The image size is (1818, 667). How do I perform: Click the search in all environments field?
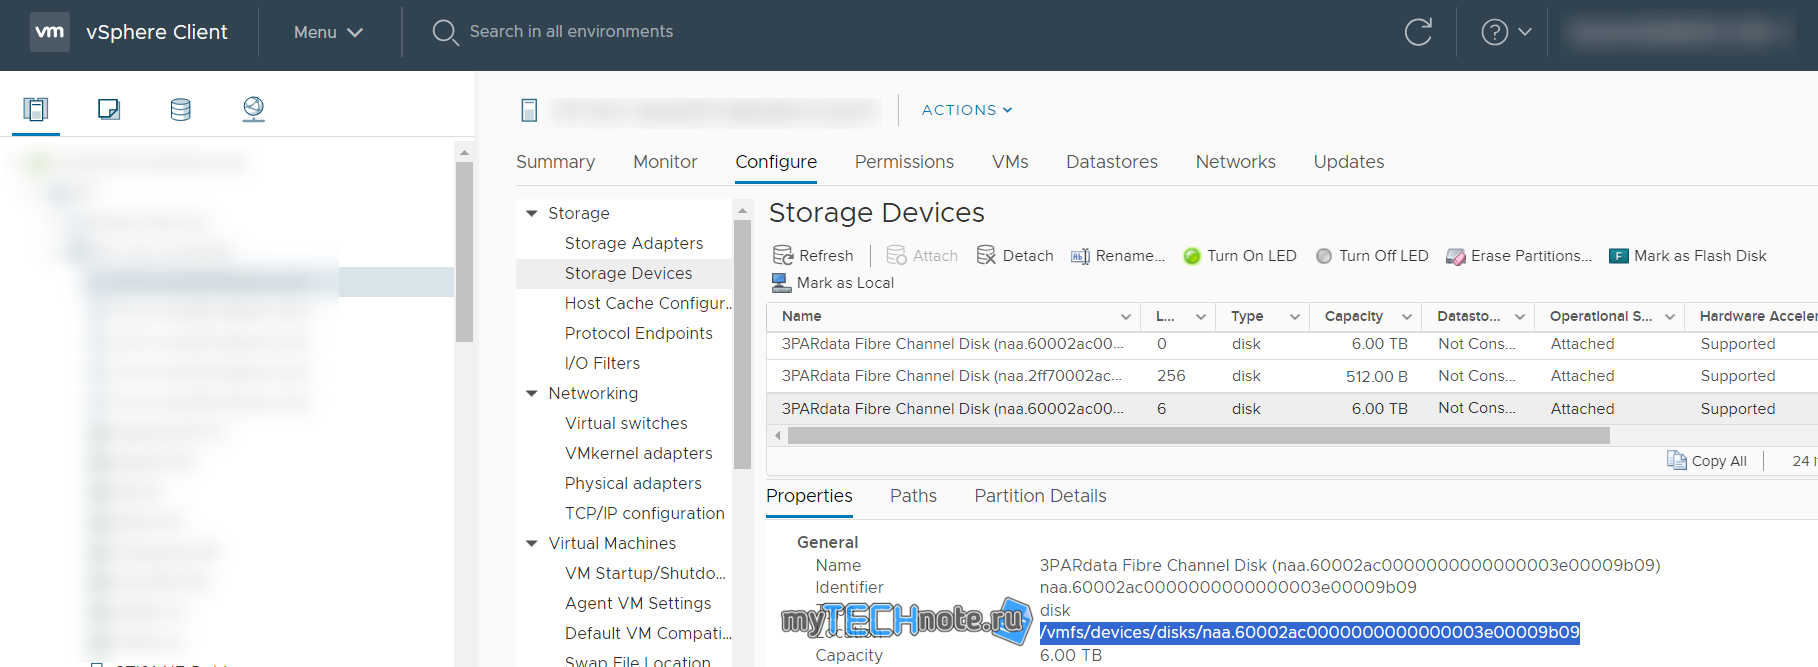(x=571, y=32)
